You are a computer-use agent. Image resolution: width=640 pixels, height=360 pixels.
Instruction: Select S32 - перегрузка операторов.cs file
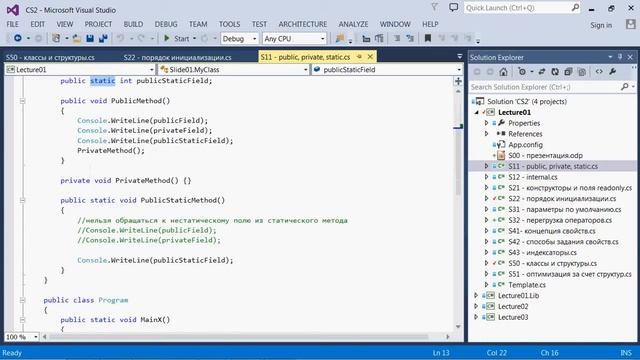[560, 220]
